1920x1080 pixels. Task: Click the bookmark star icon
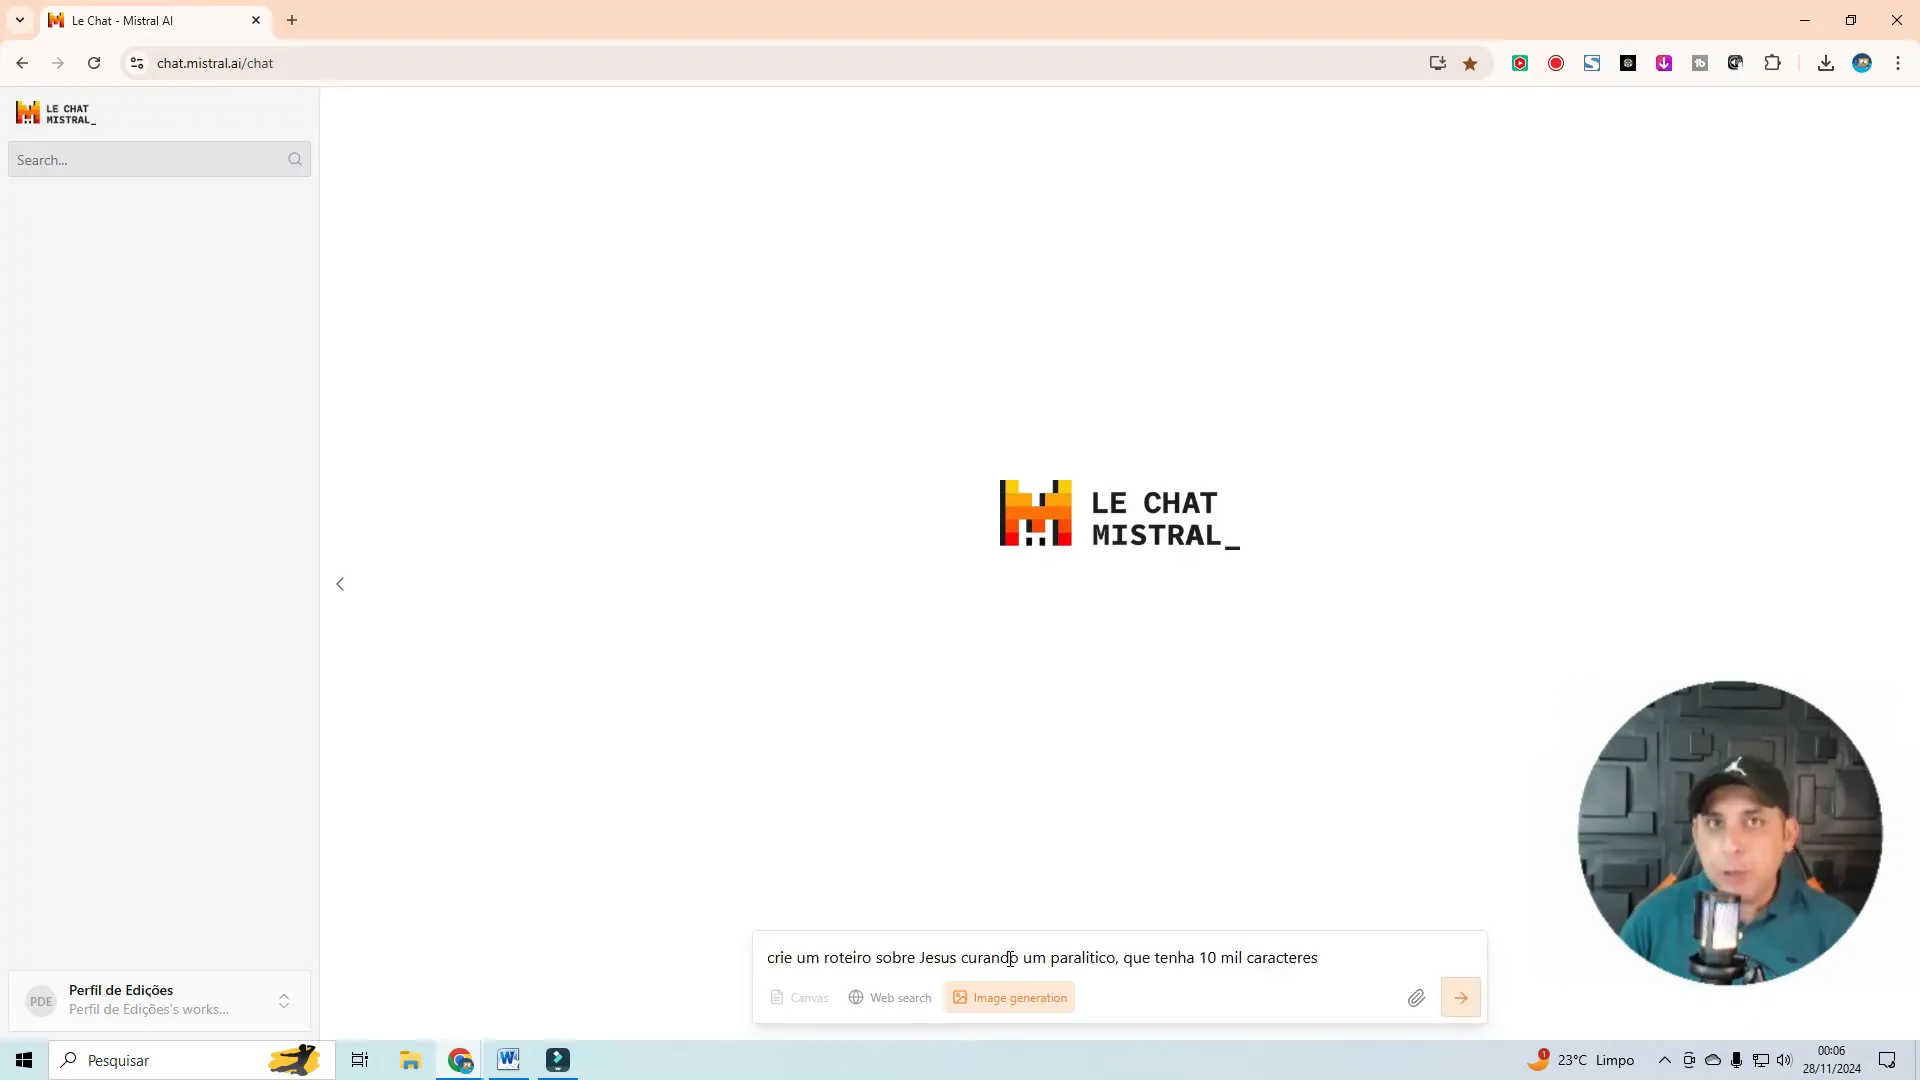(1470, 63)
